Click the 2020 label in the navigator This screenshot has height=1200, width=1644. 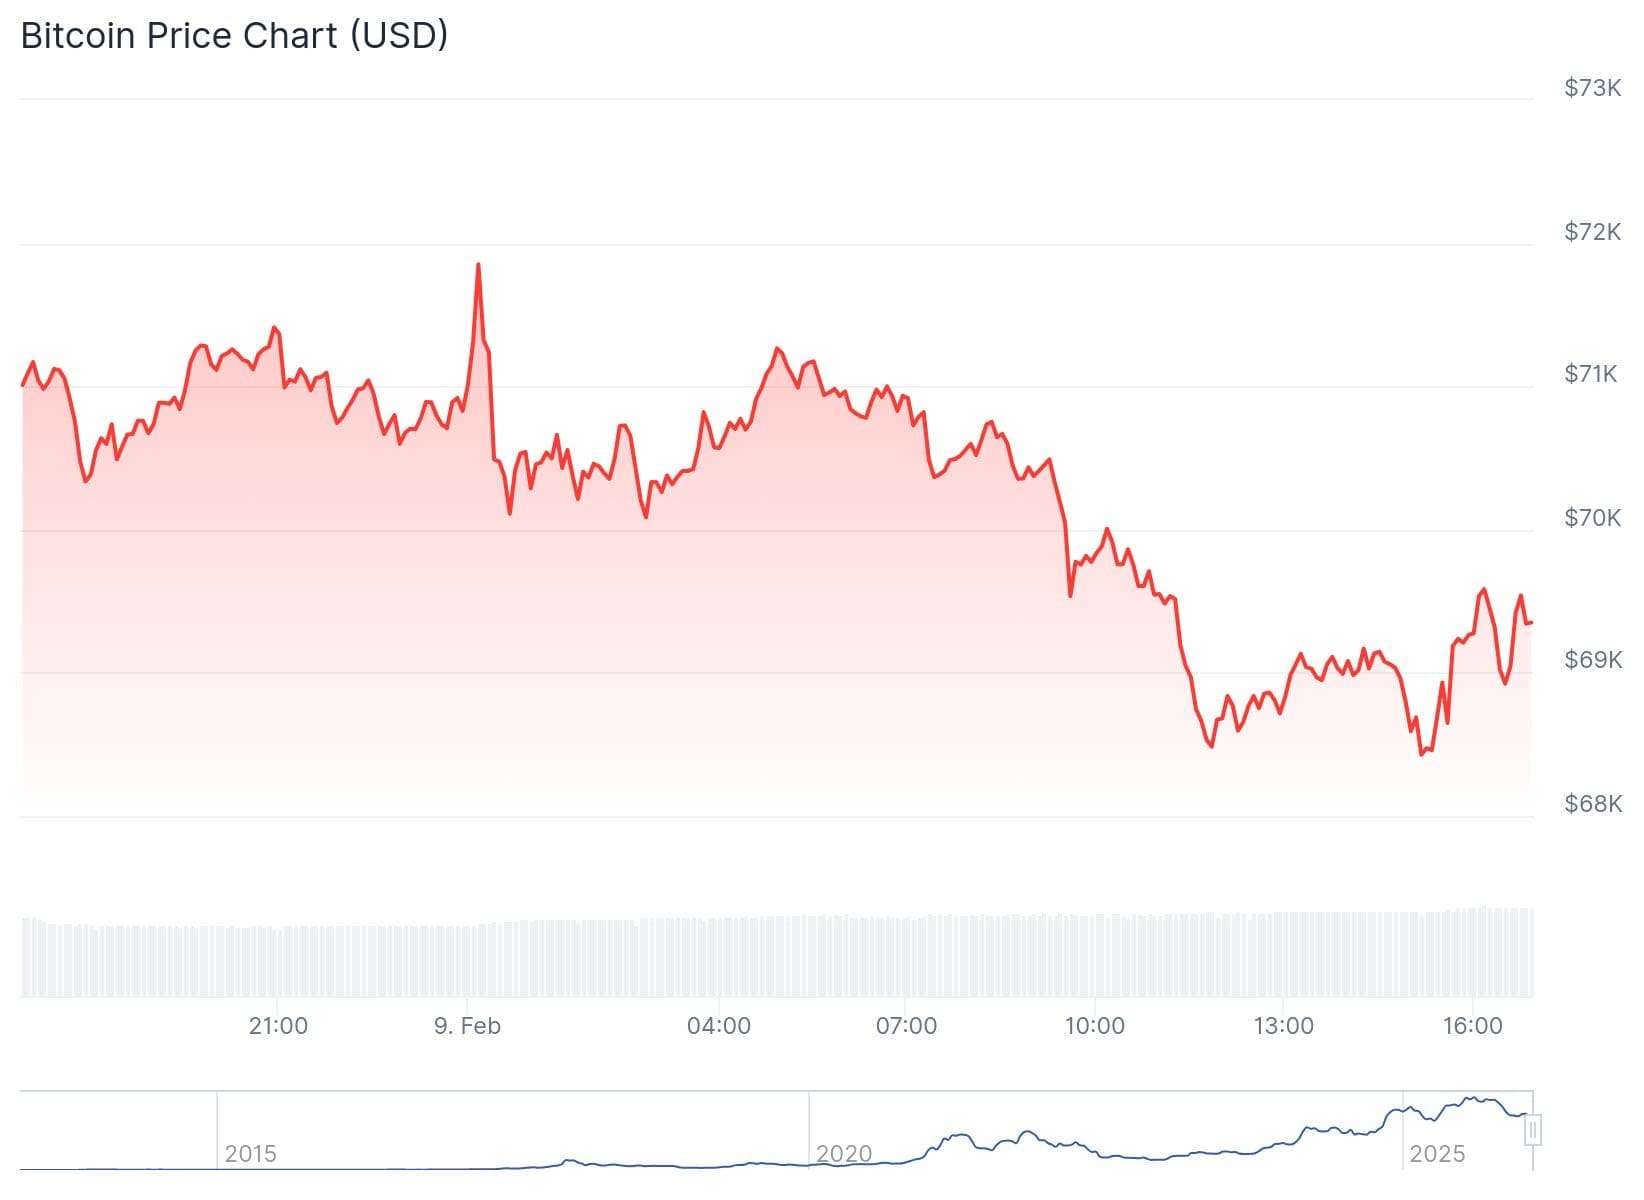pos(844,1154)
